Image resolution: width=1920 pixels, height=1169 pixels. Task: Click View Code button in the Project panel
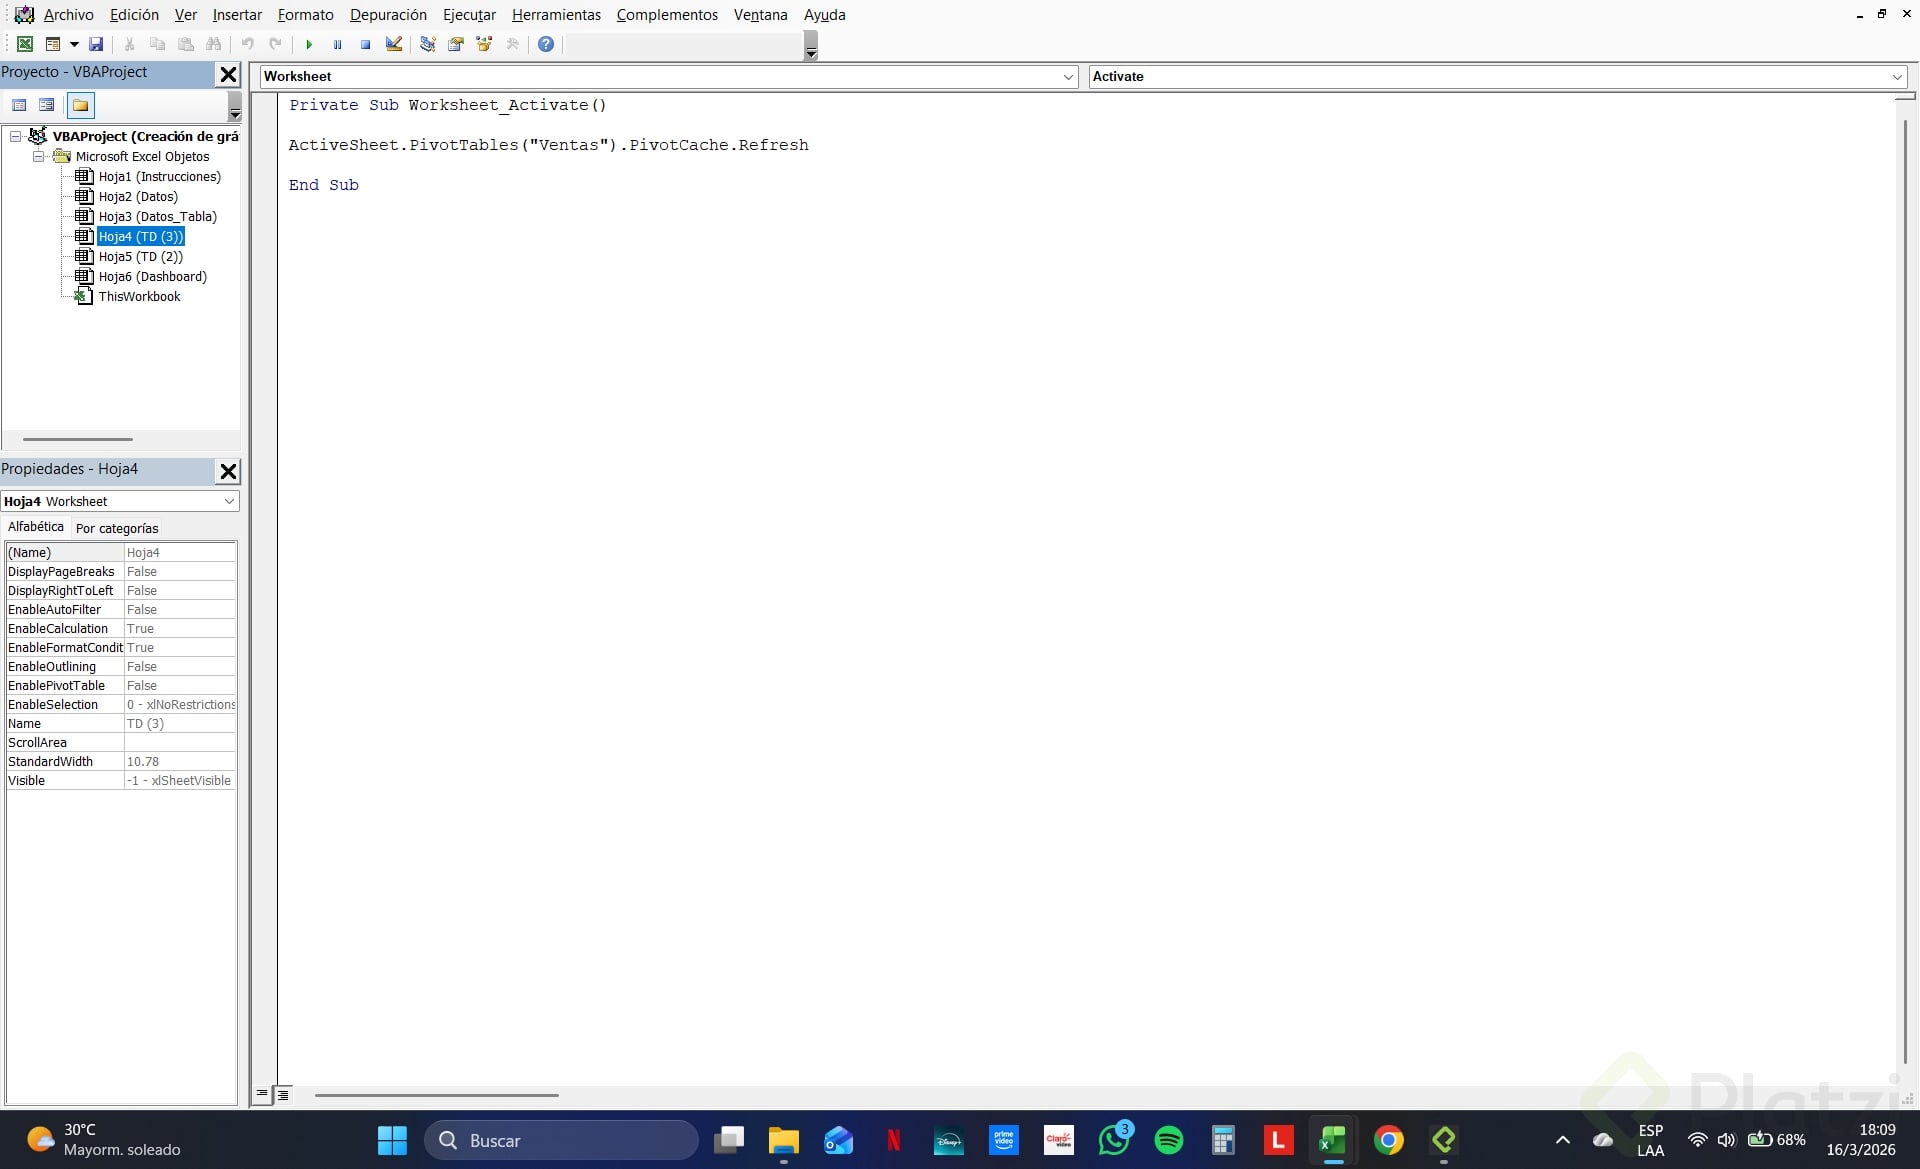[x=19, y=105]
